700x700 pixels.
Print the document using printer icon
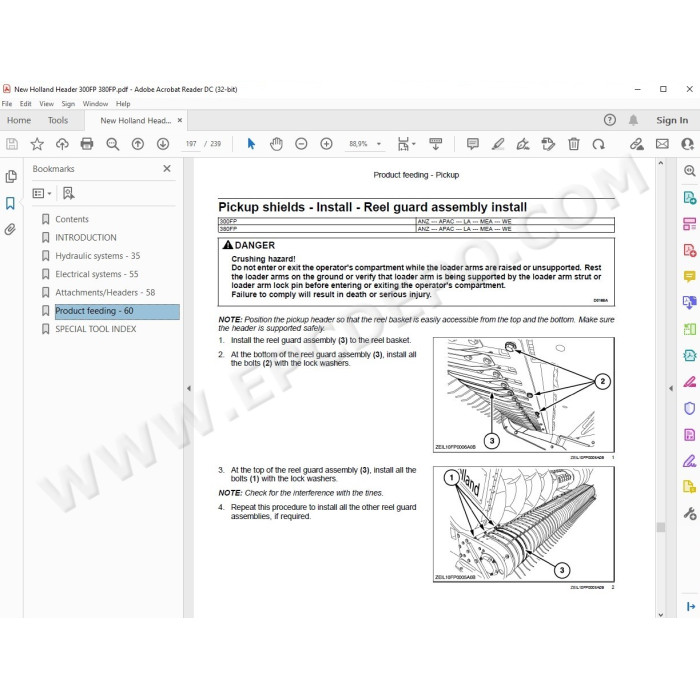[87, 144]
